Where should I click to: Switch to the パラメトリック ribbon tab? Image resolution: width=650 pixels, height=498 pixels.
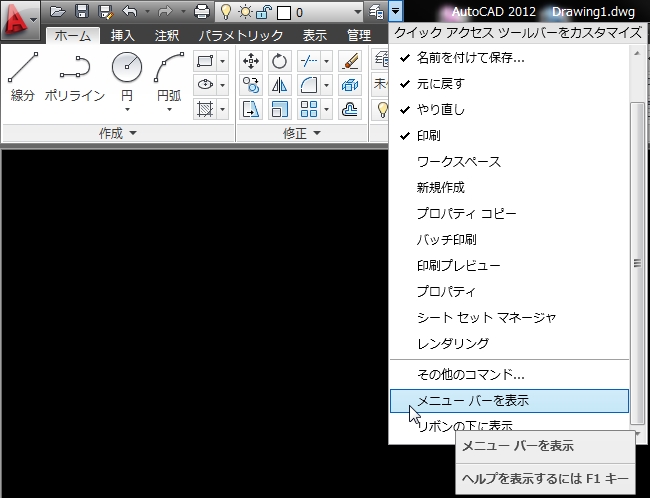240,36
